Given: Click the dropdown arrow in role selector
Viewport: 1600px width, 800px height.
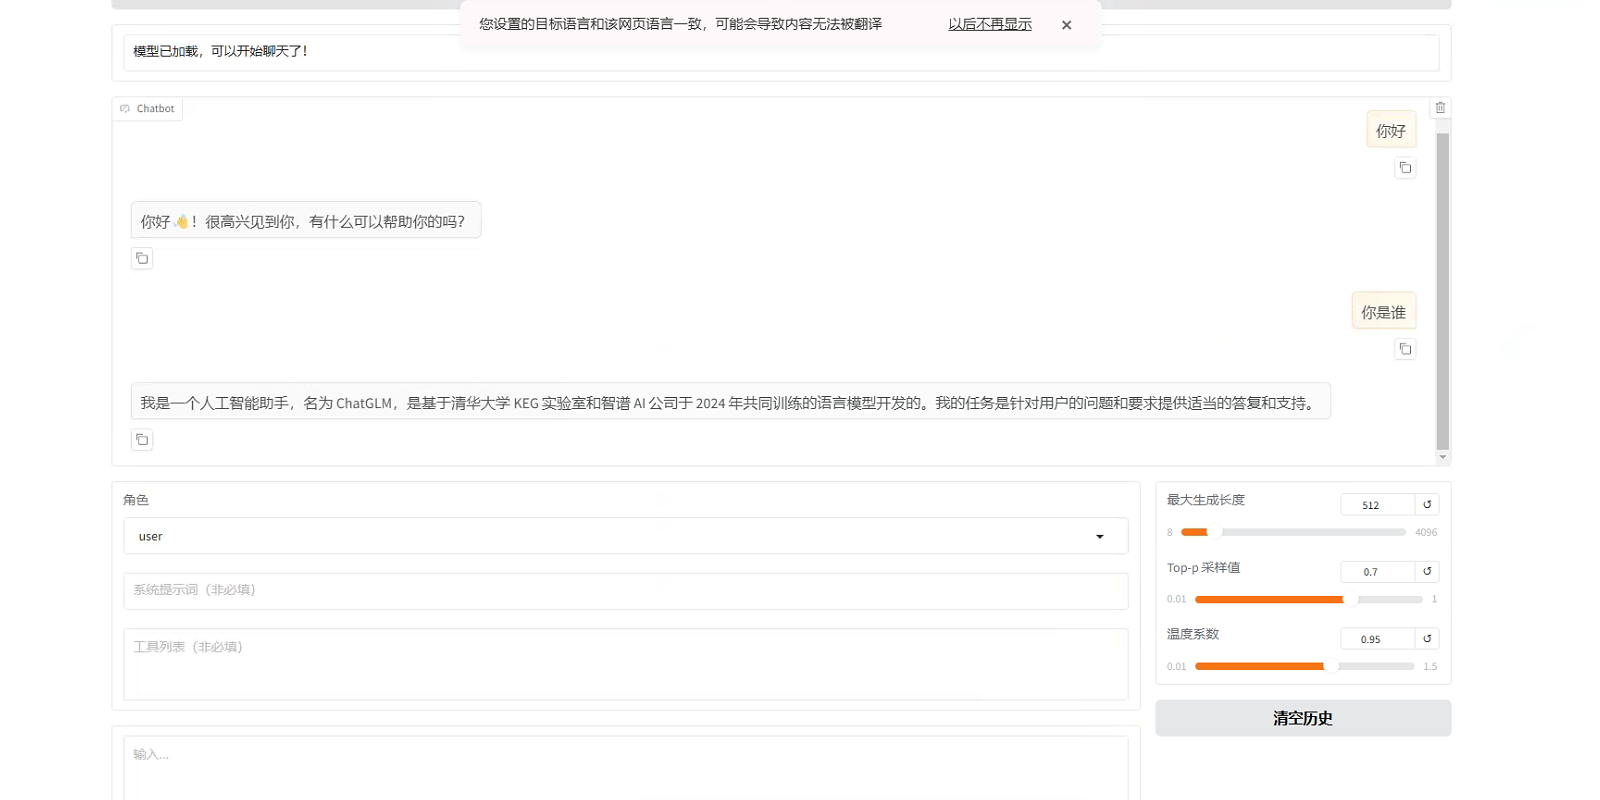Looking at the screenshot, I should 1099,537.
